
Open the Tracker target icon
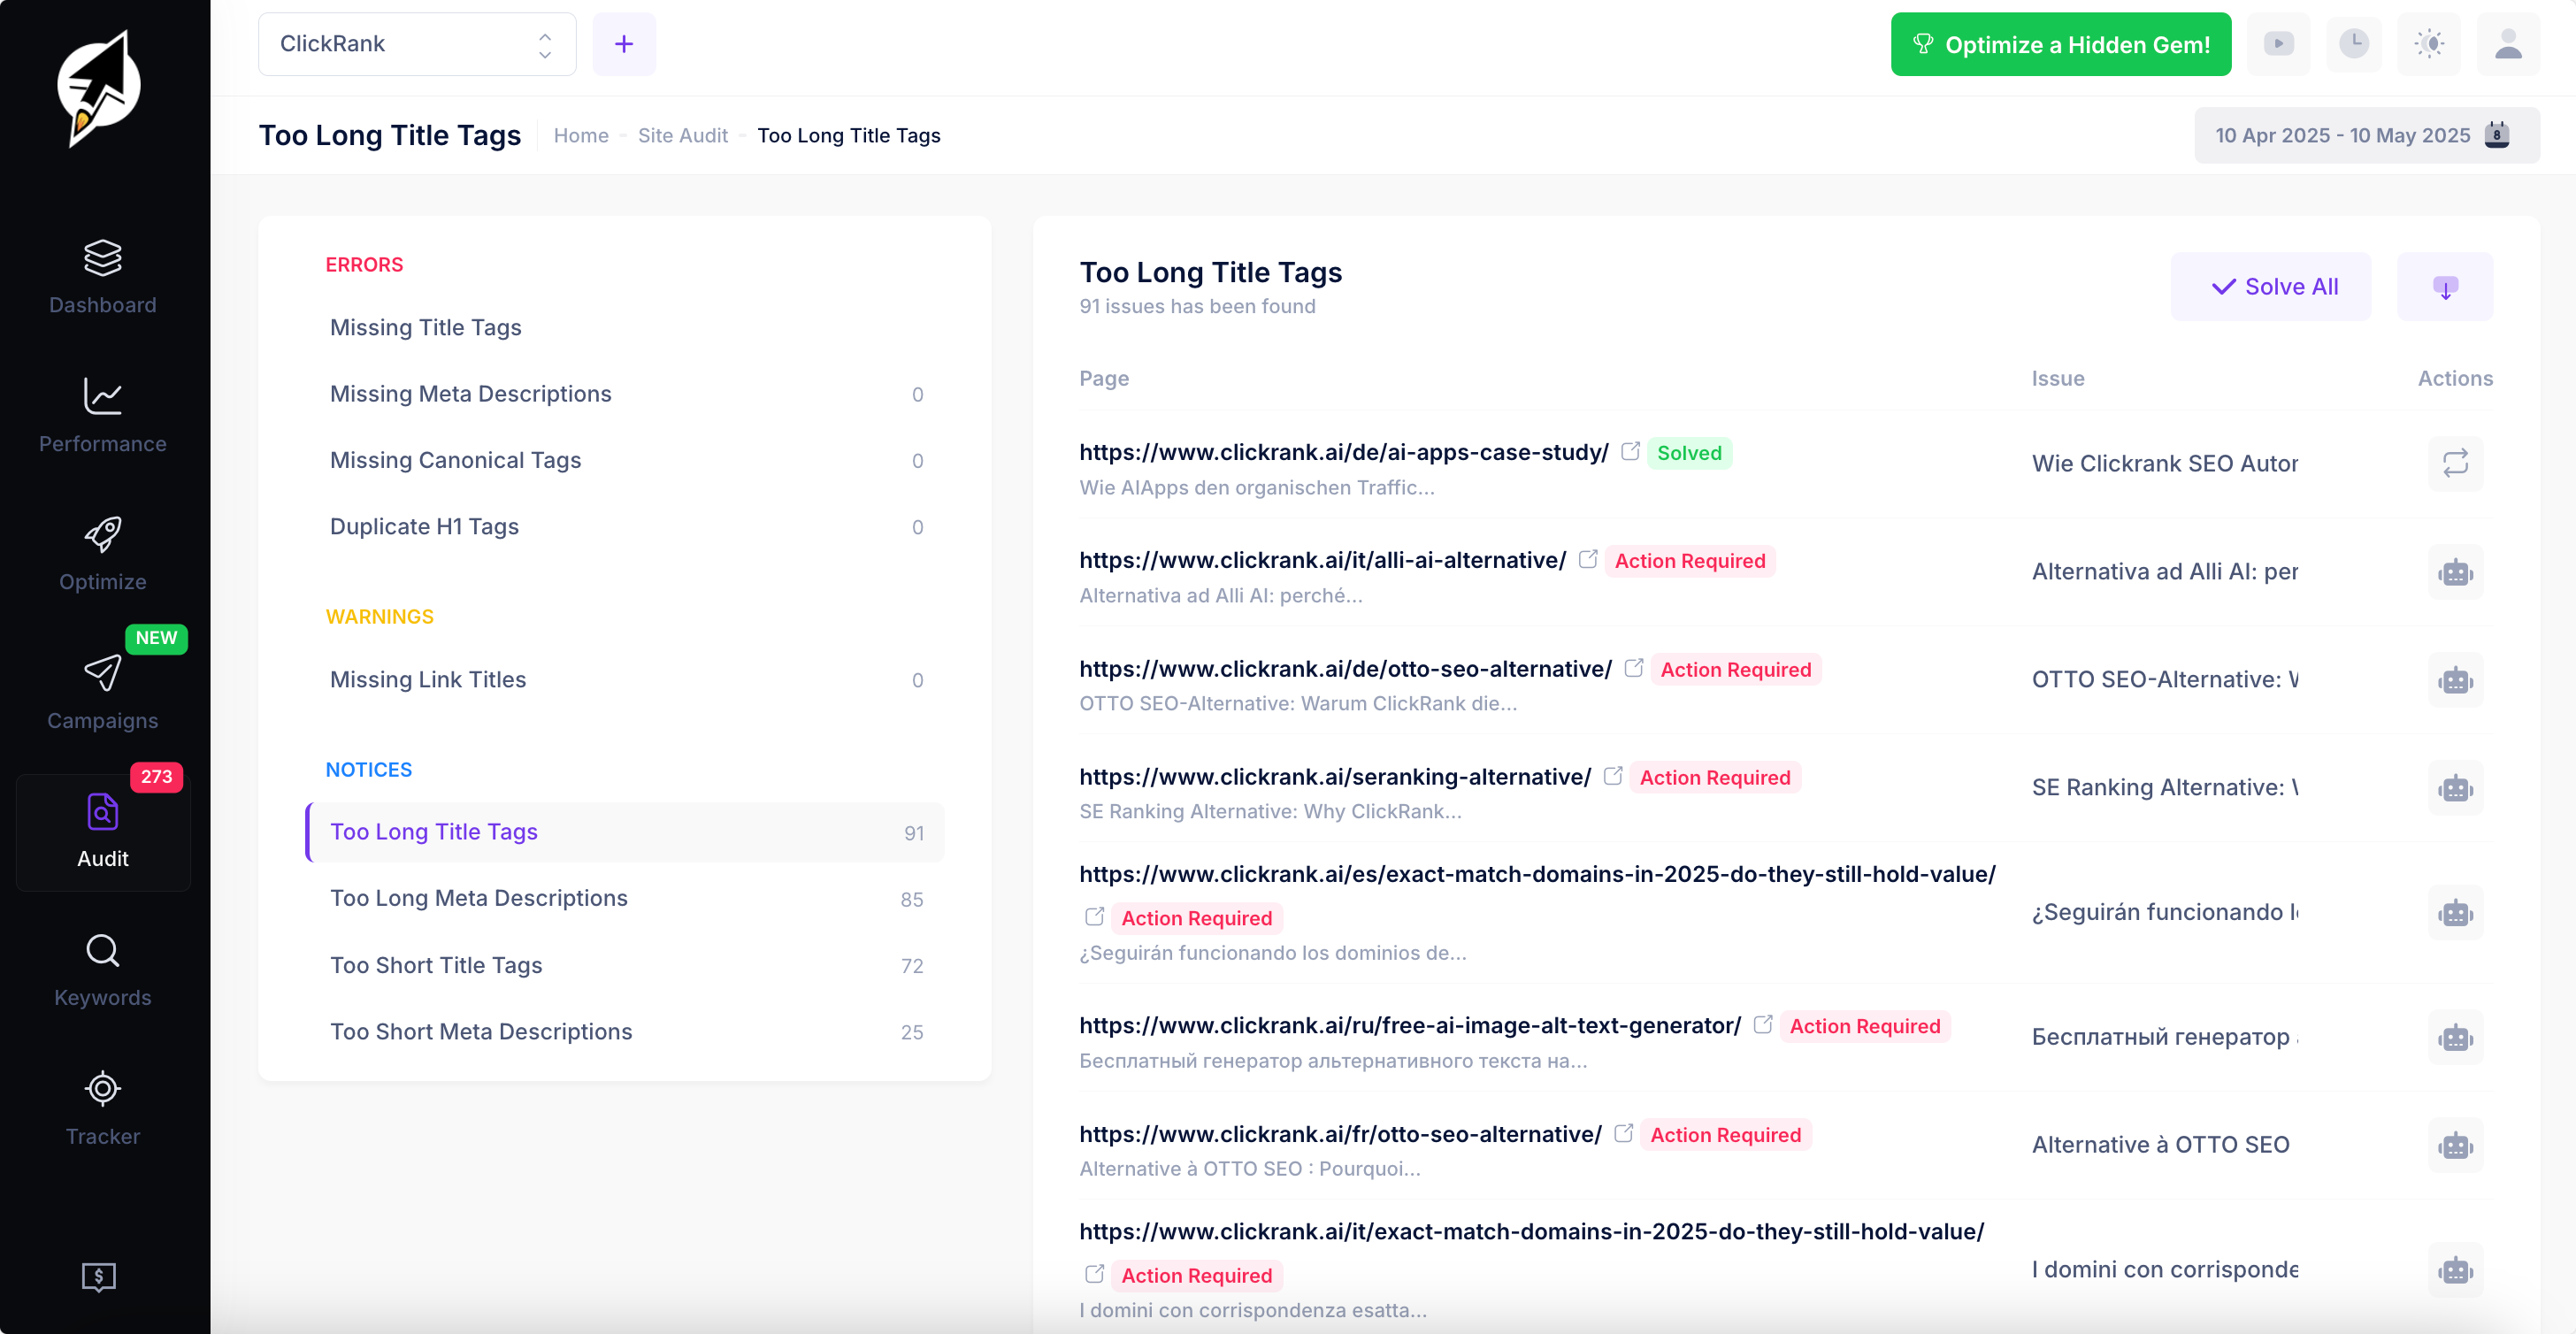(102, 1088)
